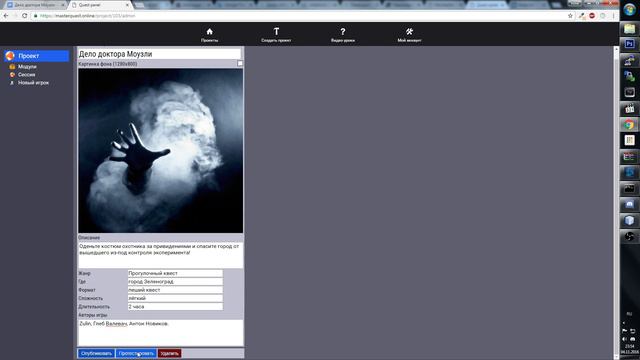
Task: Open the Мой аккаунт tools icon
Action: click(409, 31)
